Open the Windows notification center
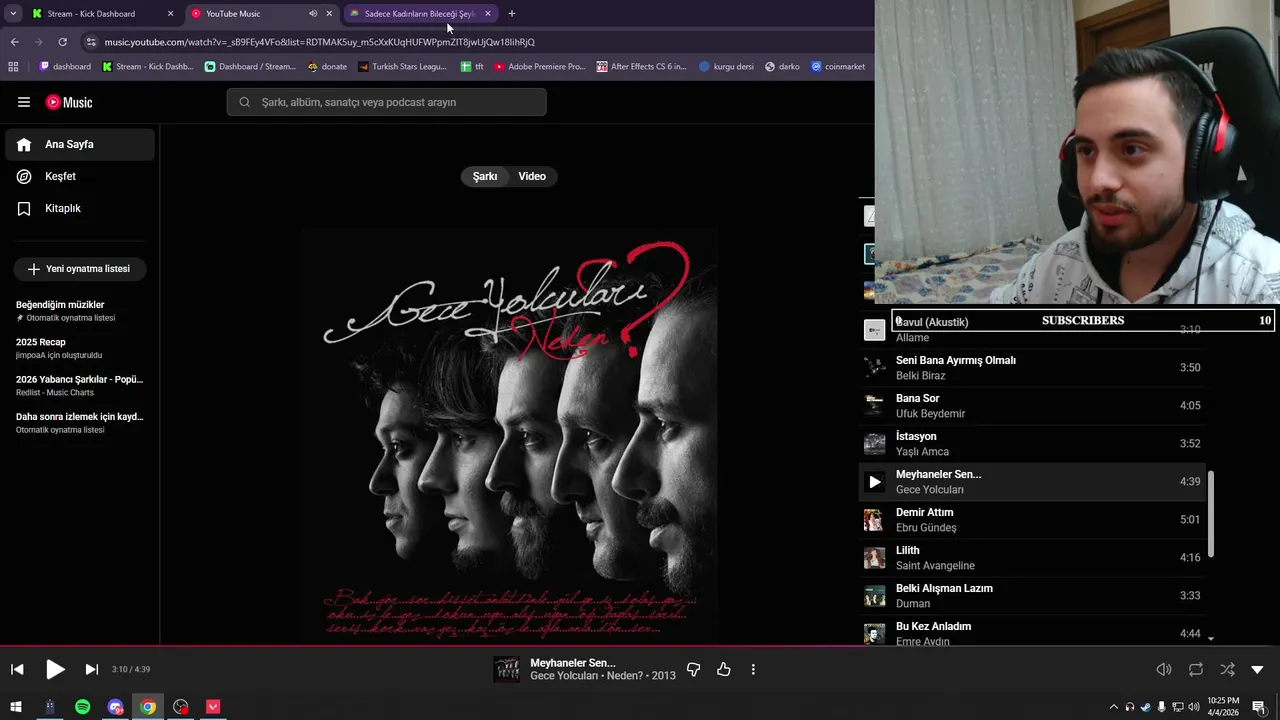 click(1259, 707)
